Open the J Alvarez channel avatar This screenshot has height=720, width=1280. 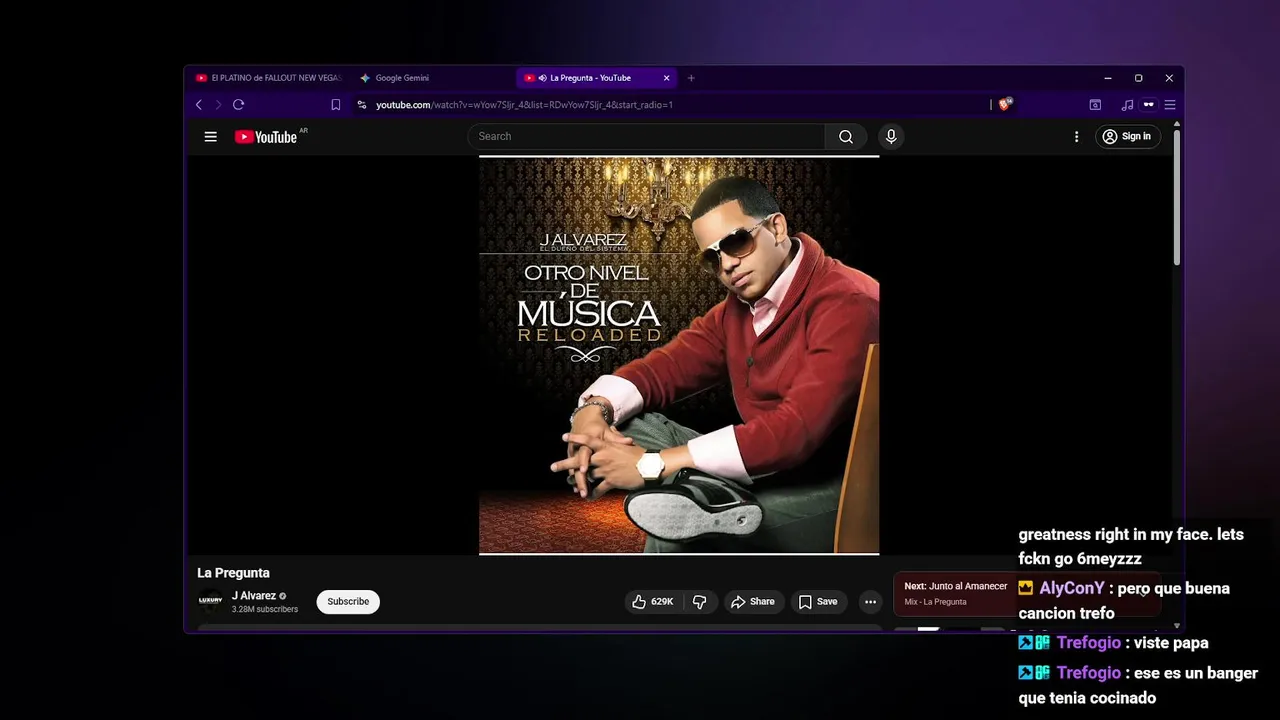[210, 601]
